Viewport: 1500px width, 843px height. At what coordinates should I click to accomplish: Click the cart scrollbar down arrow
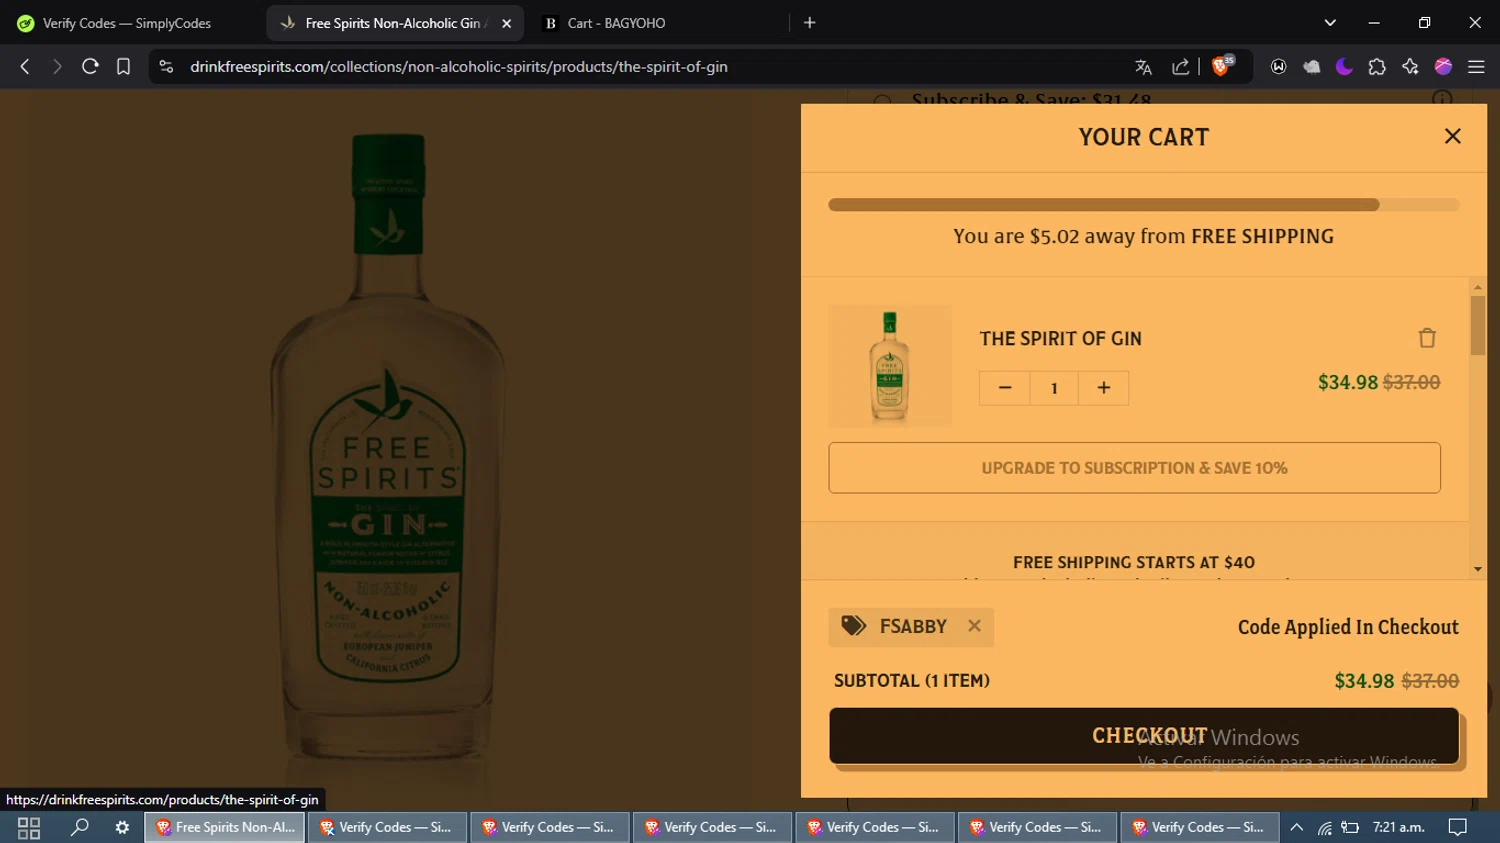click(1477, 570)
